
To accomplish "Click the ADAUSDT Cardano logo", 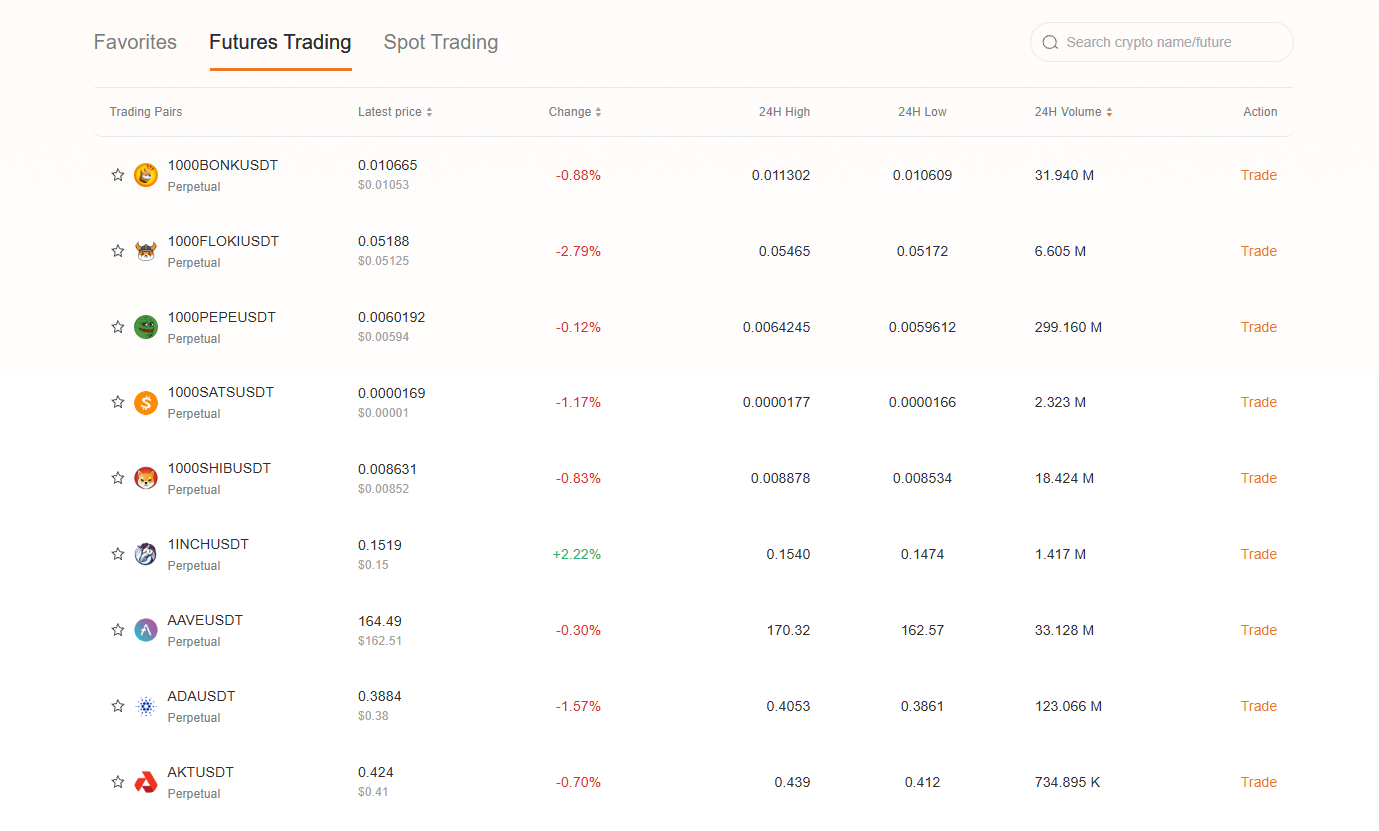I will click(x=146, y=705).
